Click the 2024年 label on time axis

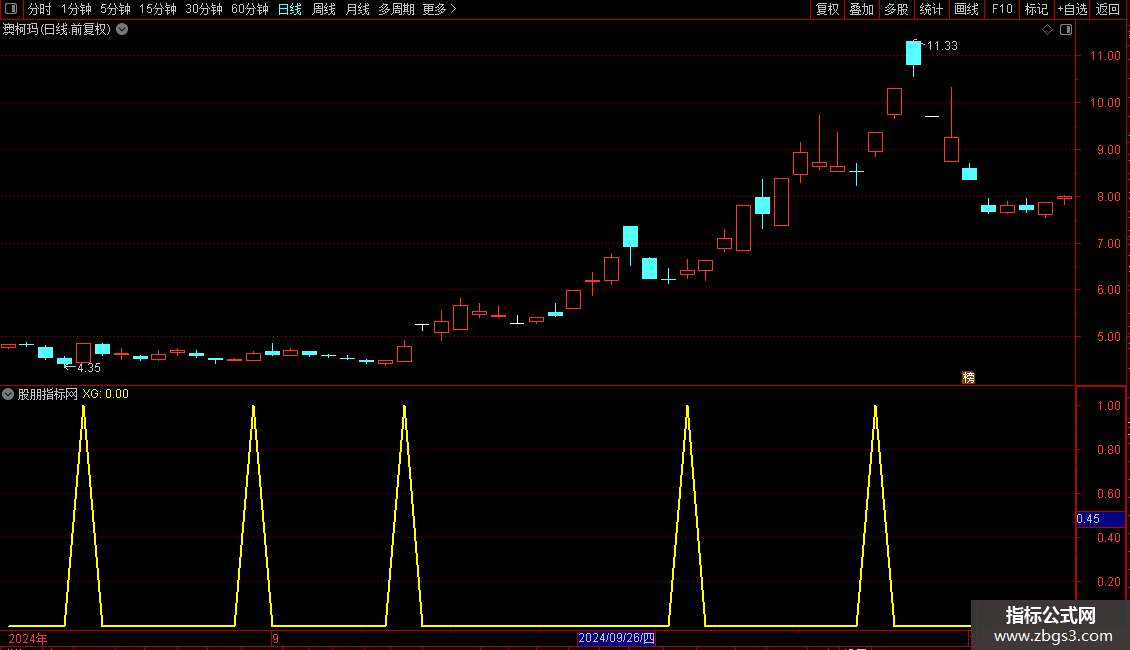(28, 638)
